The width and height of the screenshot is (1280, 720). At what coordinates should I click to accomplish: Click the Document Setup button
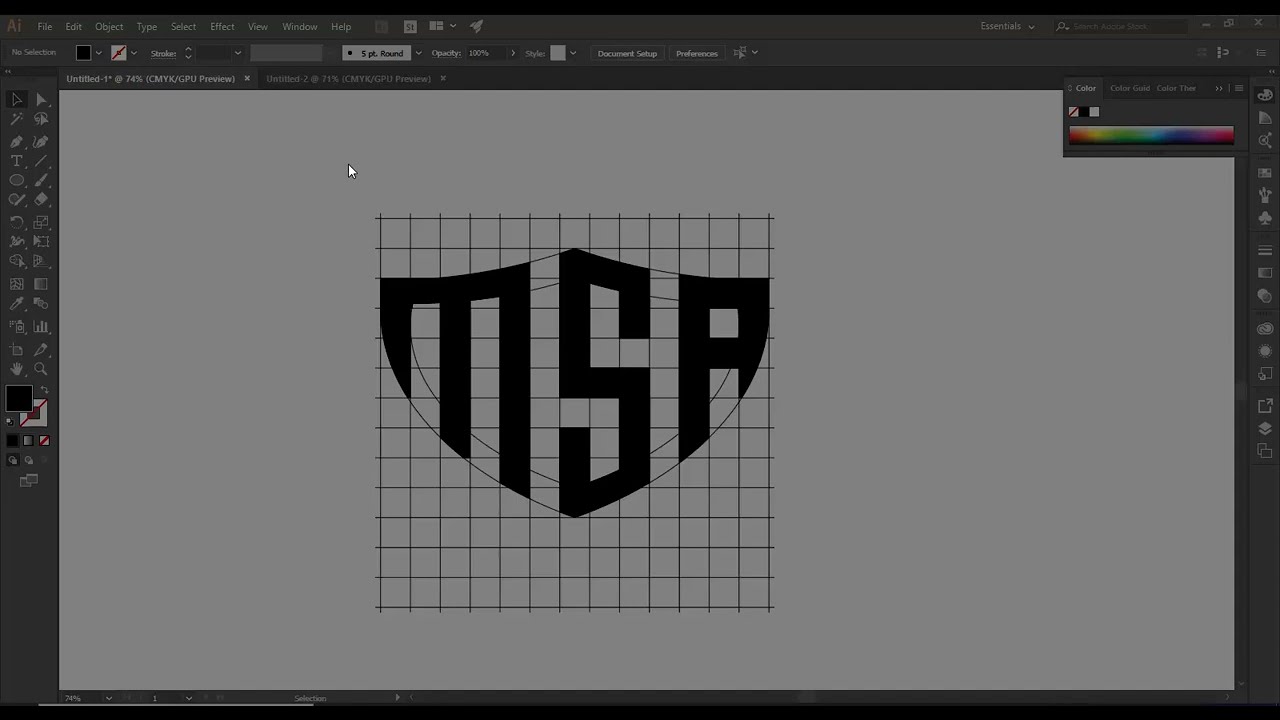coord(627,53)
